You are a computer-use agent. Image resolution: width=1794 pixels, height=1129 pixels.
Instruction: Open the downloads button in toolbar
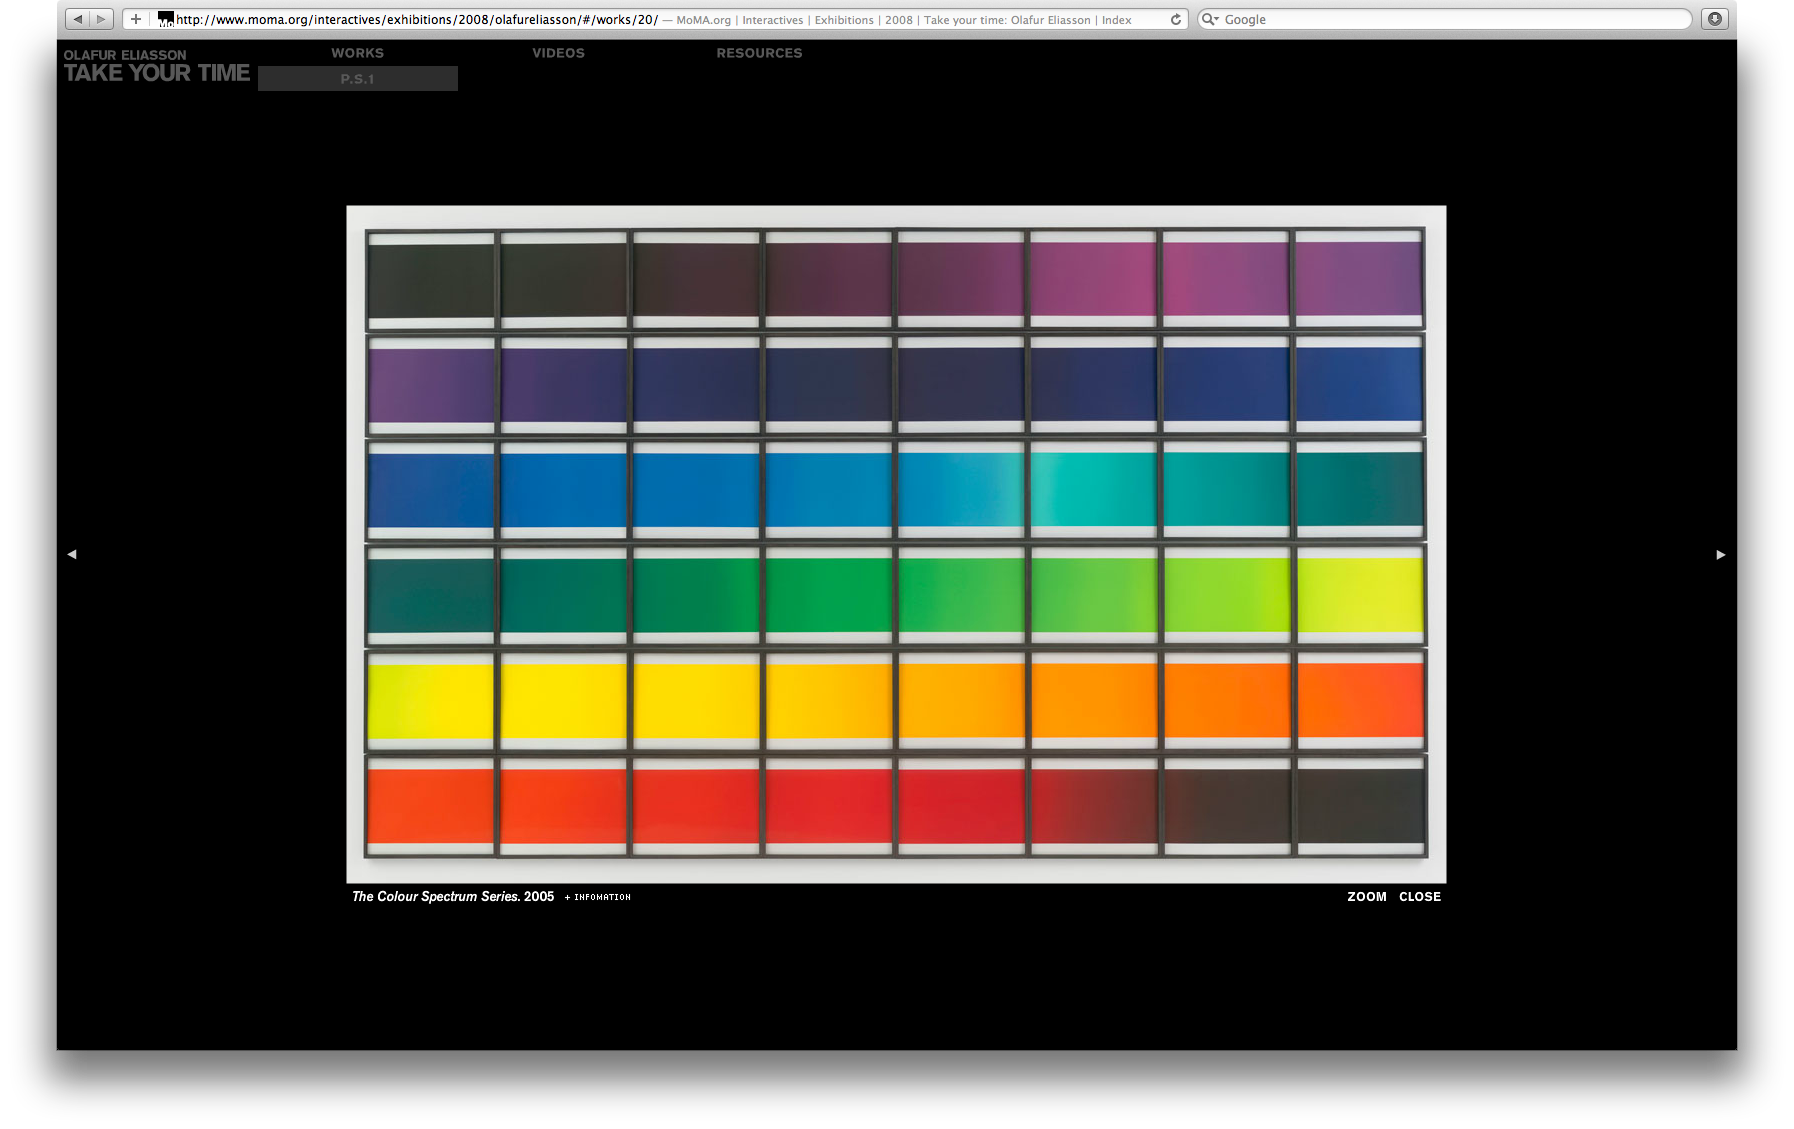(x=1715, y=19)
